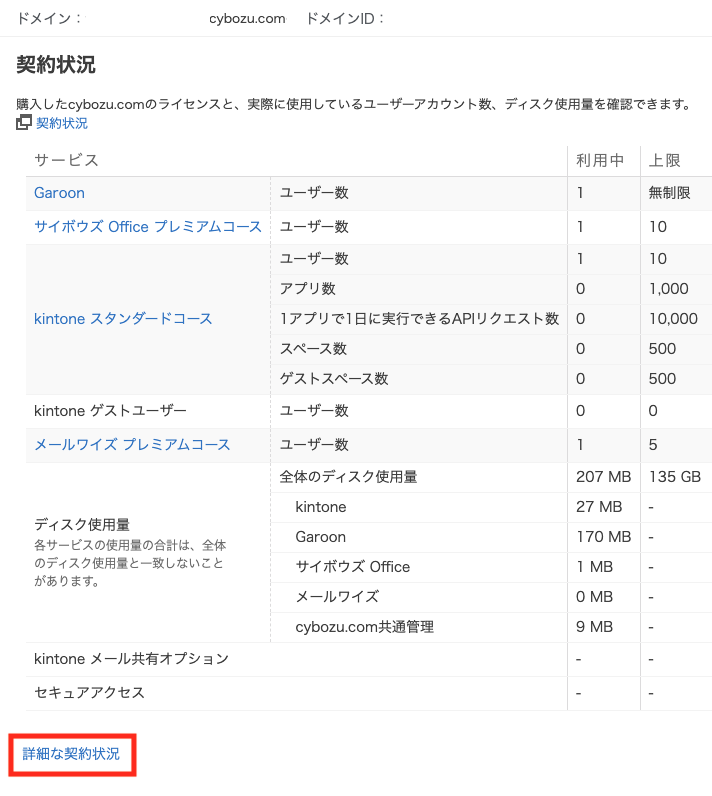Open the kintone スタンダードコース link
The height and width of the screenshot is (796, 712).
(123, 319)
